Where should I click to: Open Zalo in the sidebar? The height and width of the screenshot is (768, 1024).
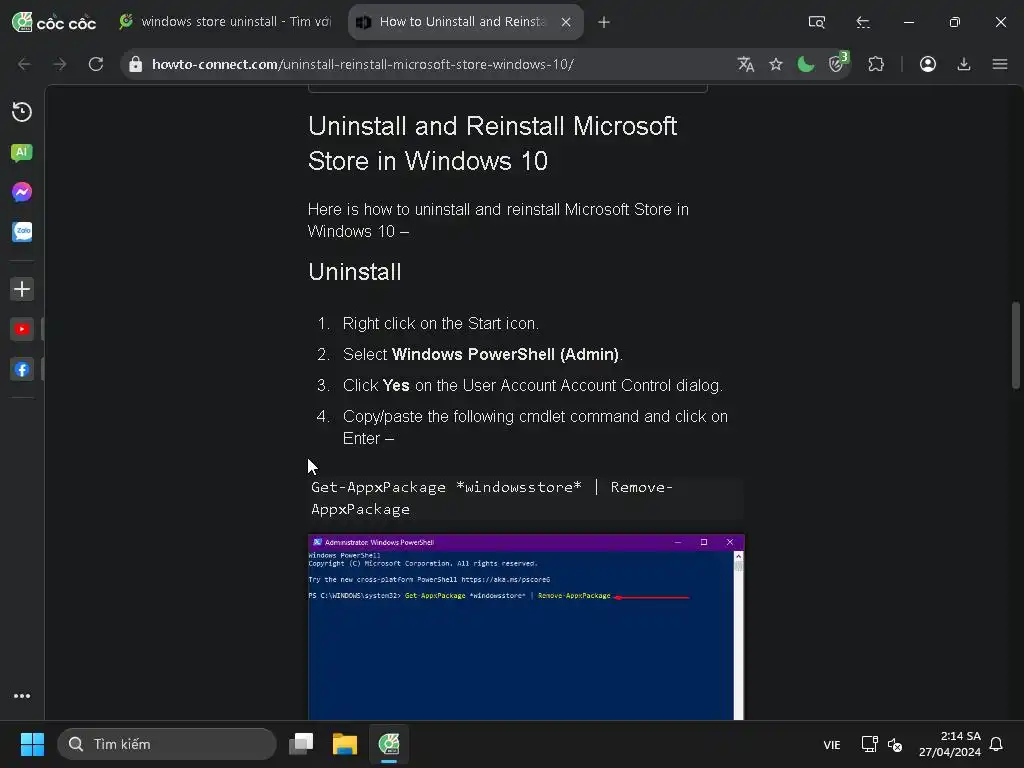[x=22, y=232]
